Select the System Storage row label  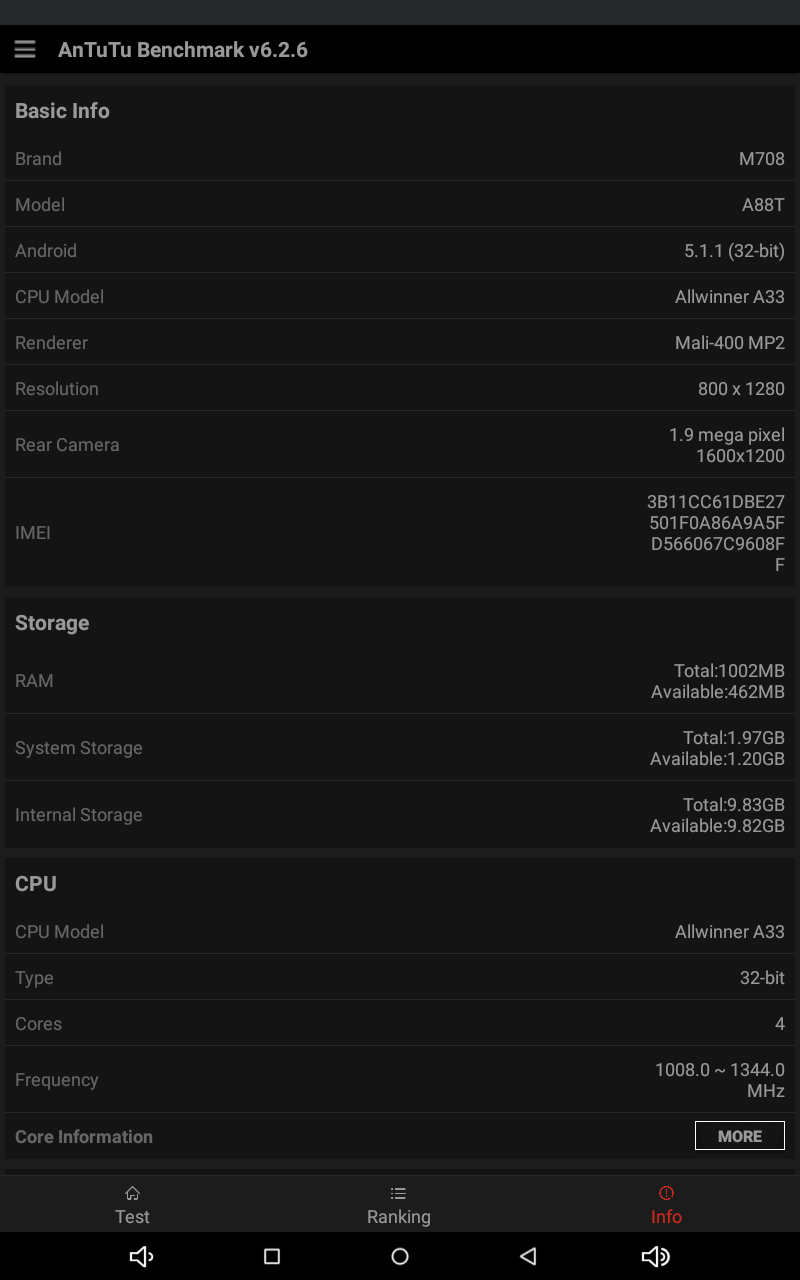(79, 748)
